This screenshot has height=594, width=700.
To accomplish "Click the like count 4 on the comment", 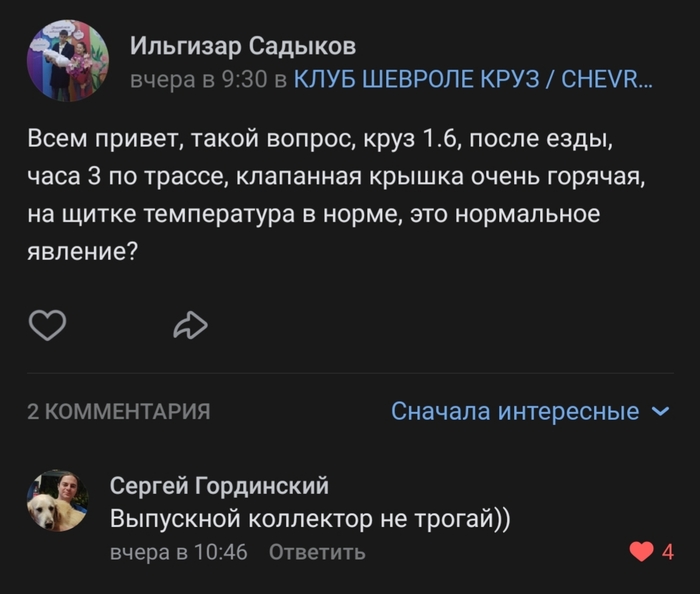I will click(668, 551).
